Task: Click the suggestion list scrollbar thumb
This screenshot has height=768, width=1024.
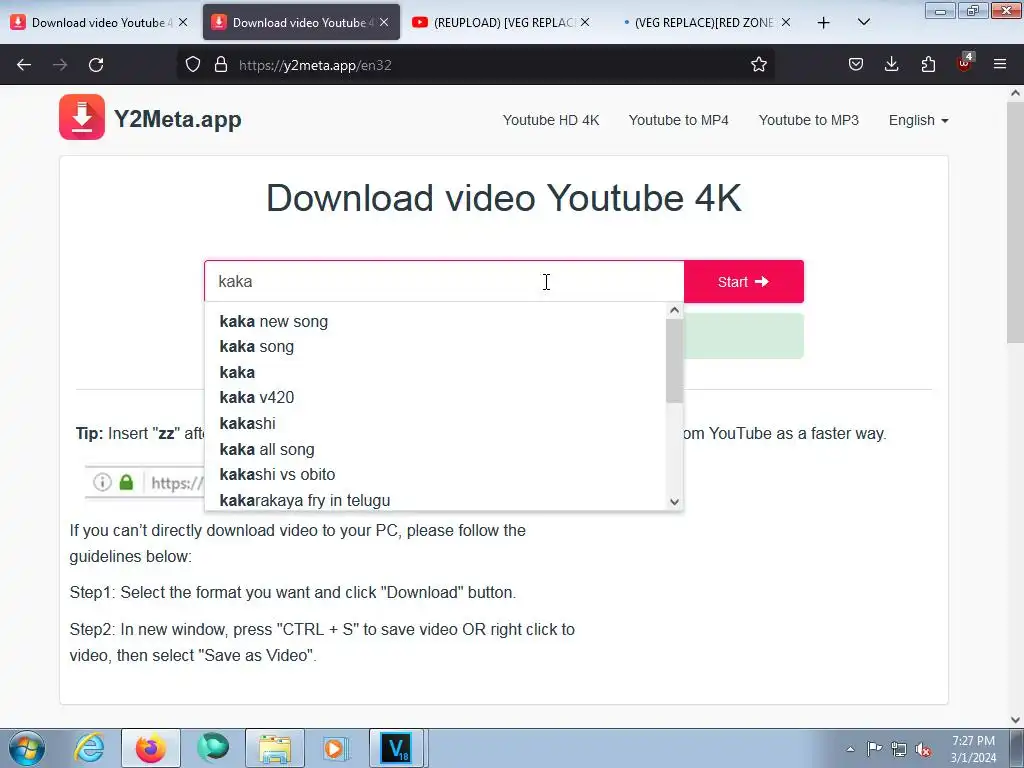Action: (x=675, y=360)
